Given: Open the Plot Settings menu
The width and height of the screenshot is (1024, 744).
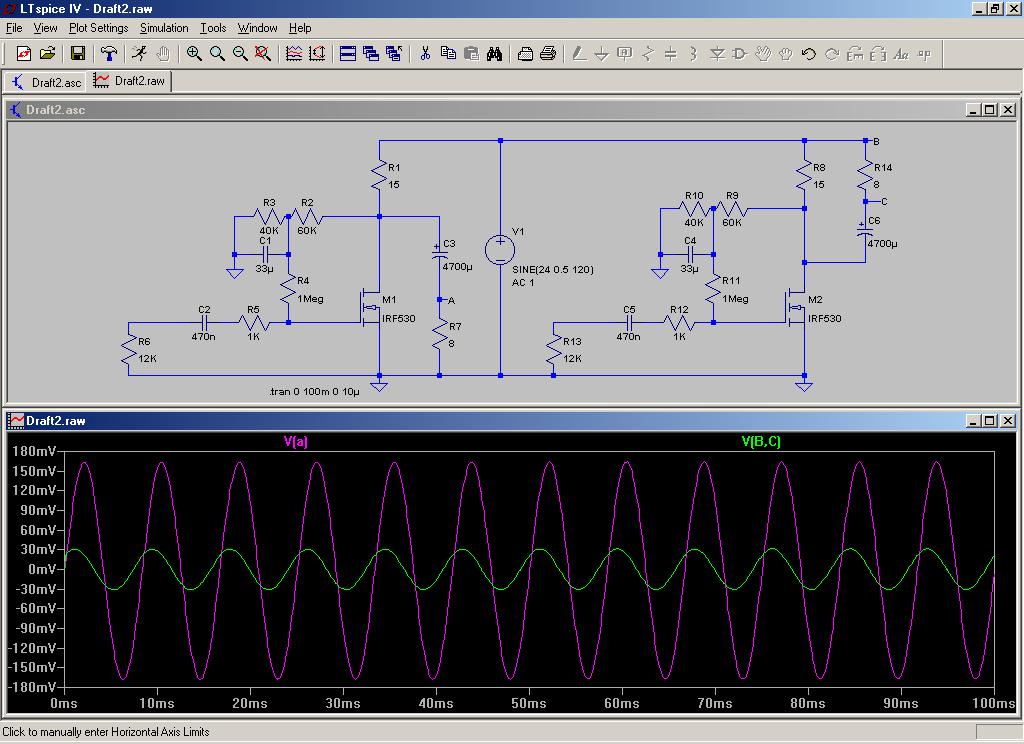Looking at the screenshot, I should [x=99, y=28].
